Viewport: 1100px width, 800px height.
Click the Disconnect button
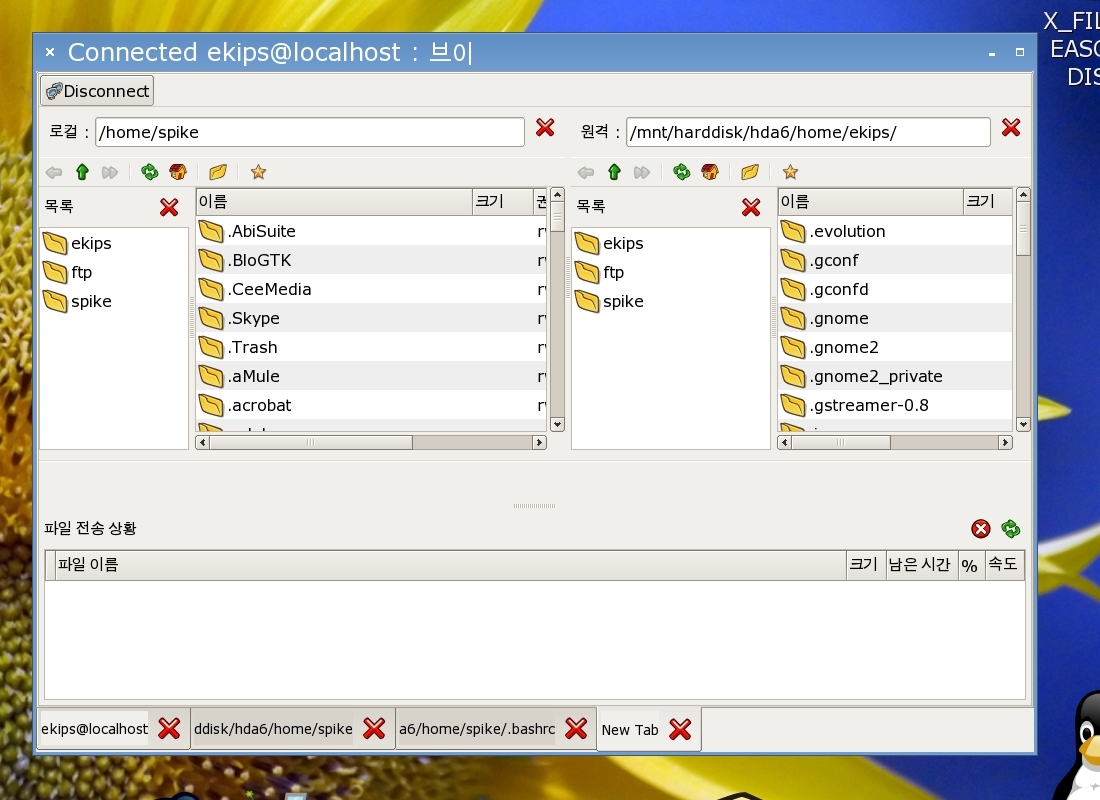[x=97, y=91]
